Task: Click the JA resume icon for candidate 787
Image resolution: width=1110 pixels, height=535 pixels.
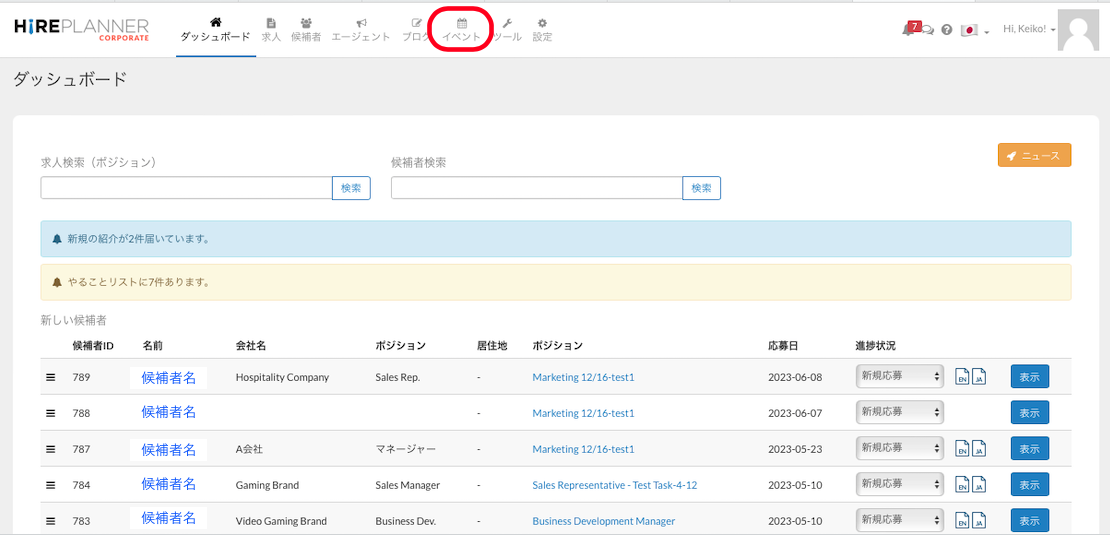Action: pyautogui.click(x=979, y=449)
